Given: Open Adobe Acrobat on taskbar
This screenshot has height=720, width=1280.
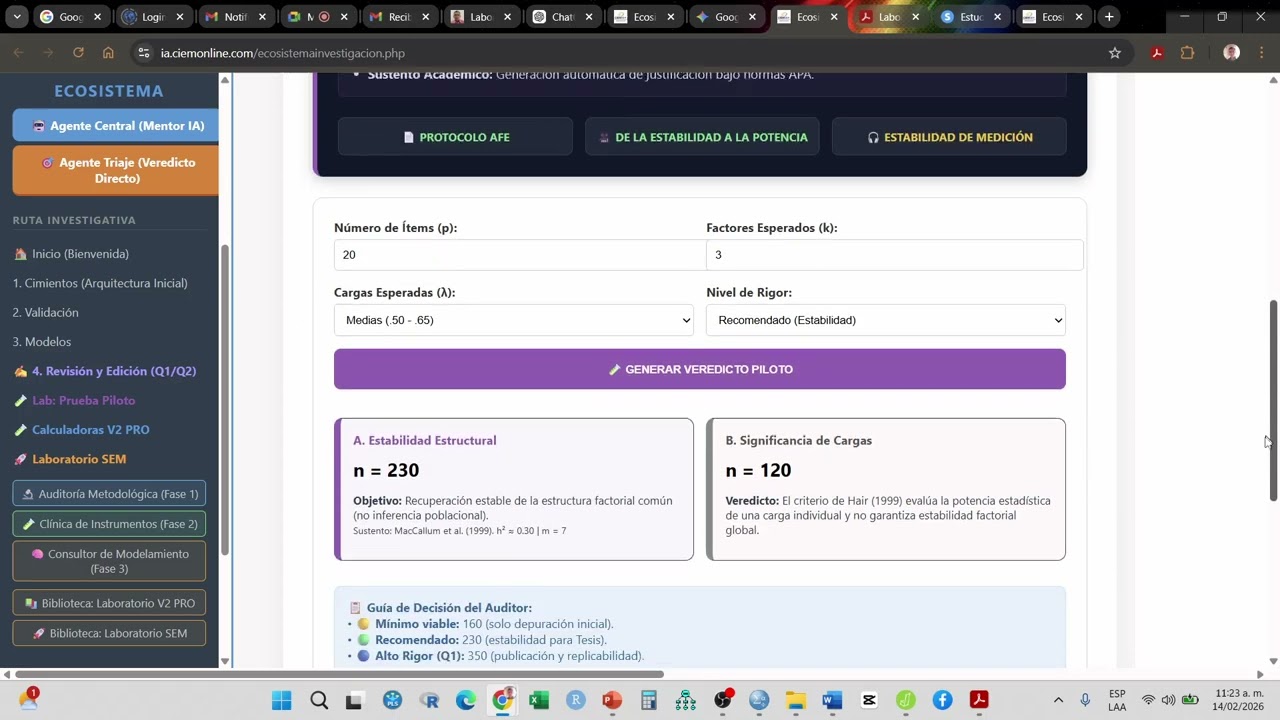Looking at the screenshot, I should 979,700.
